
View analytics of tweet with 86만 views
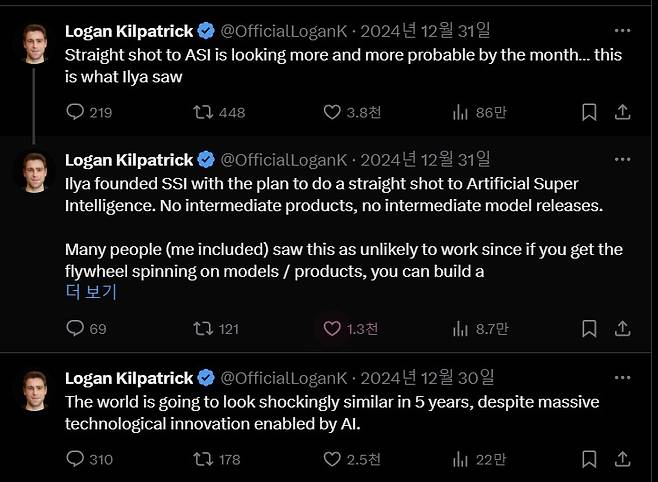point(461,112)
